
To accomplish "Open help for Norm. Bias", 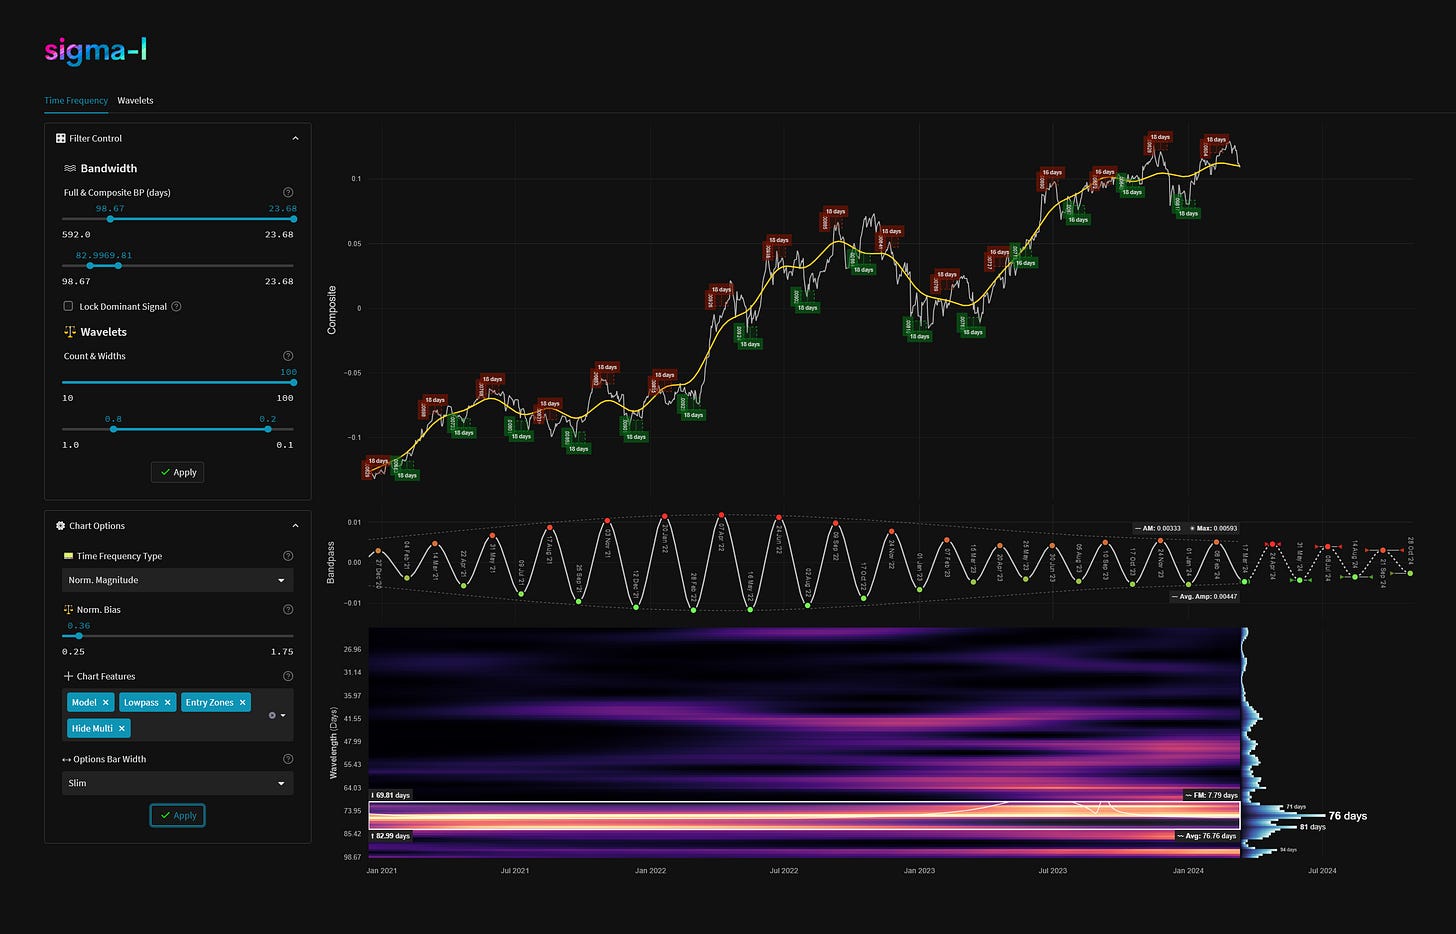I will 288,609.
